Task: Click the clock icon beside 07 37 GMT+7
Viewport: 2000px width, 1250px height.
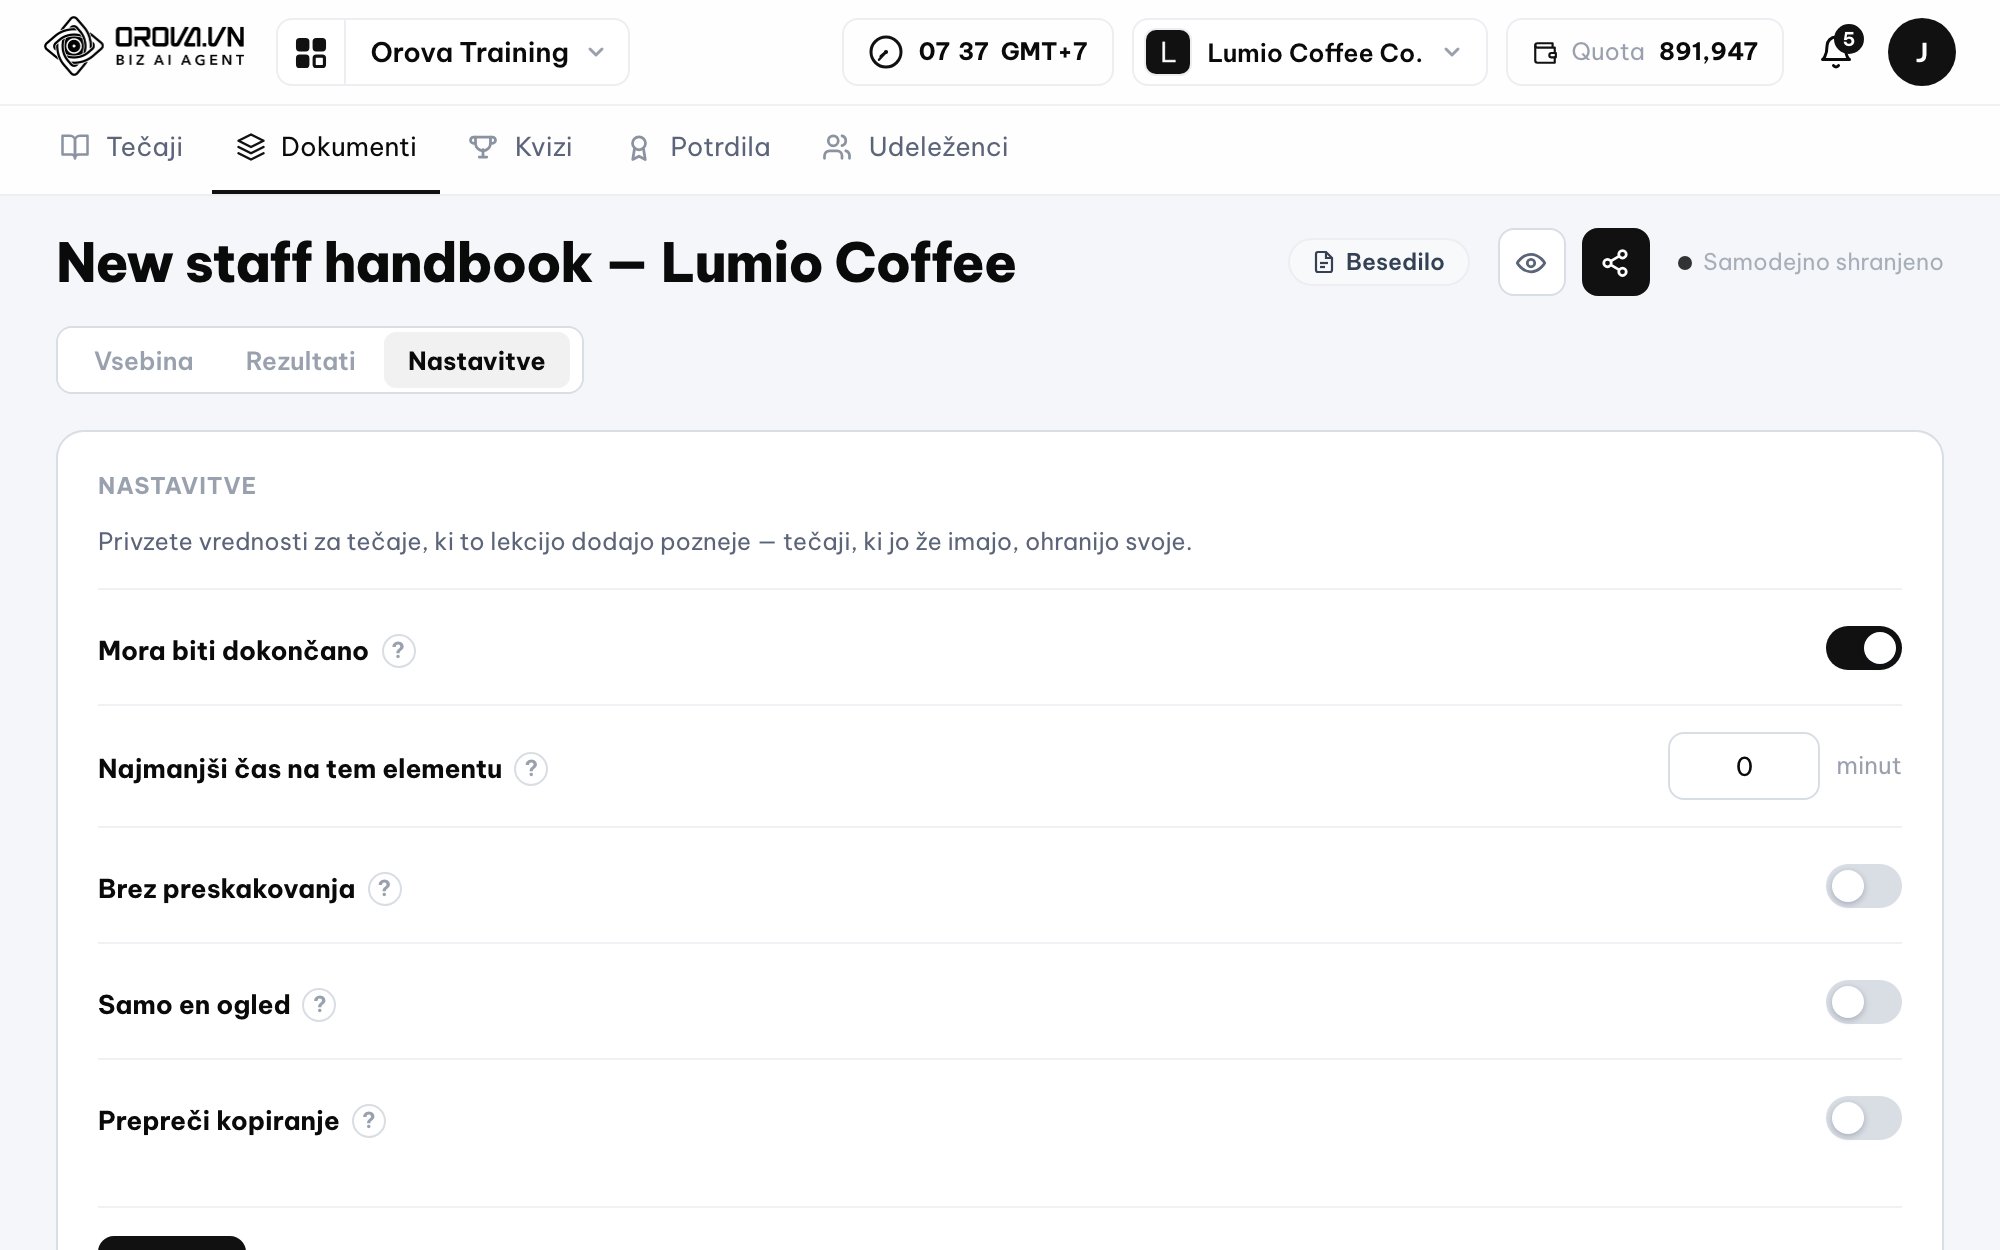Action: [x=885, y=52]
